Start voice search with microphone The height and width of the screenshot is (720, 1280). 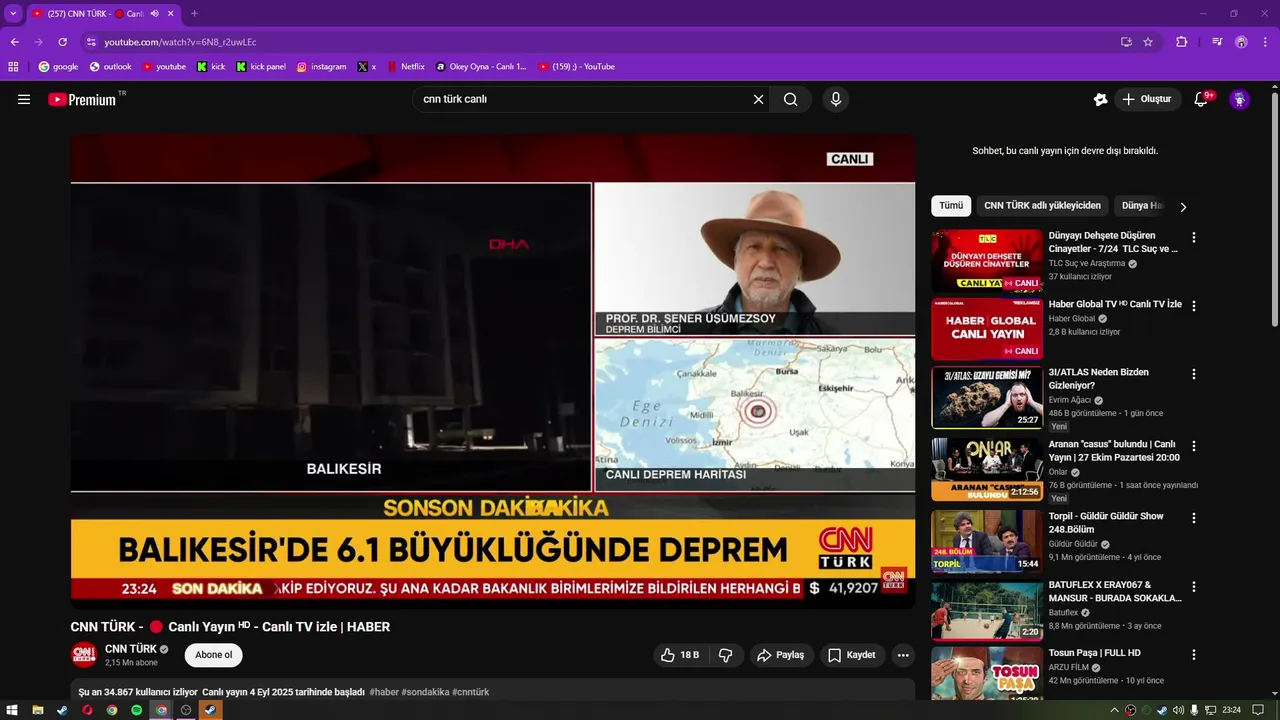pos(836,99)
